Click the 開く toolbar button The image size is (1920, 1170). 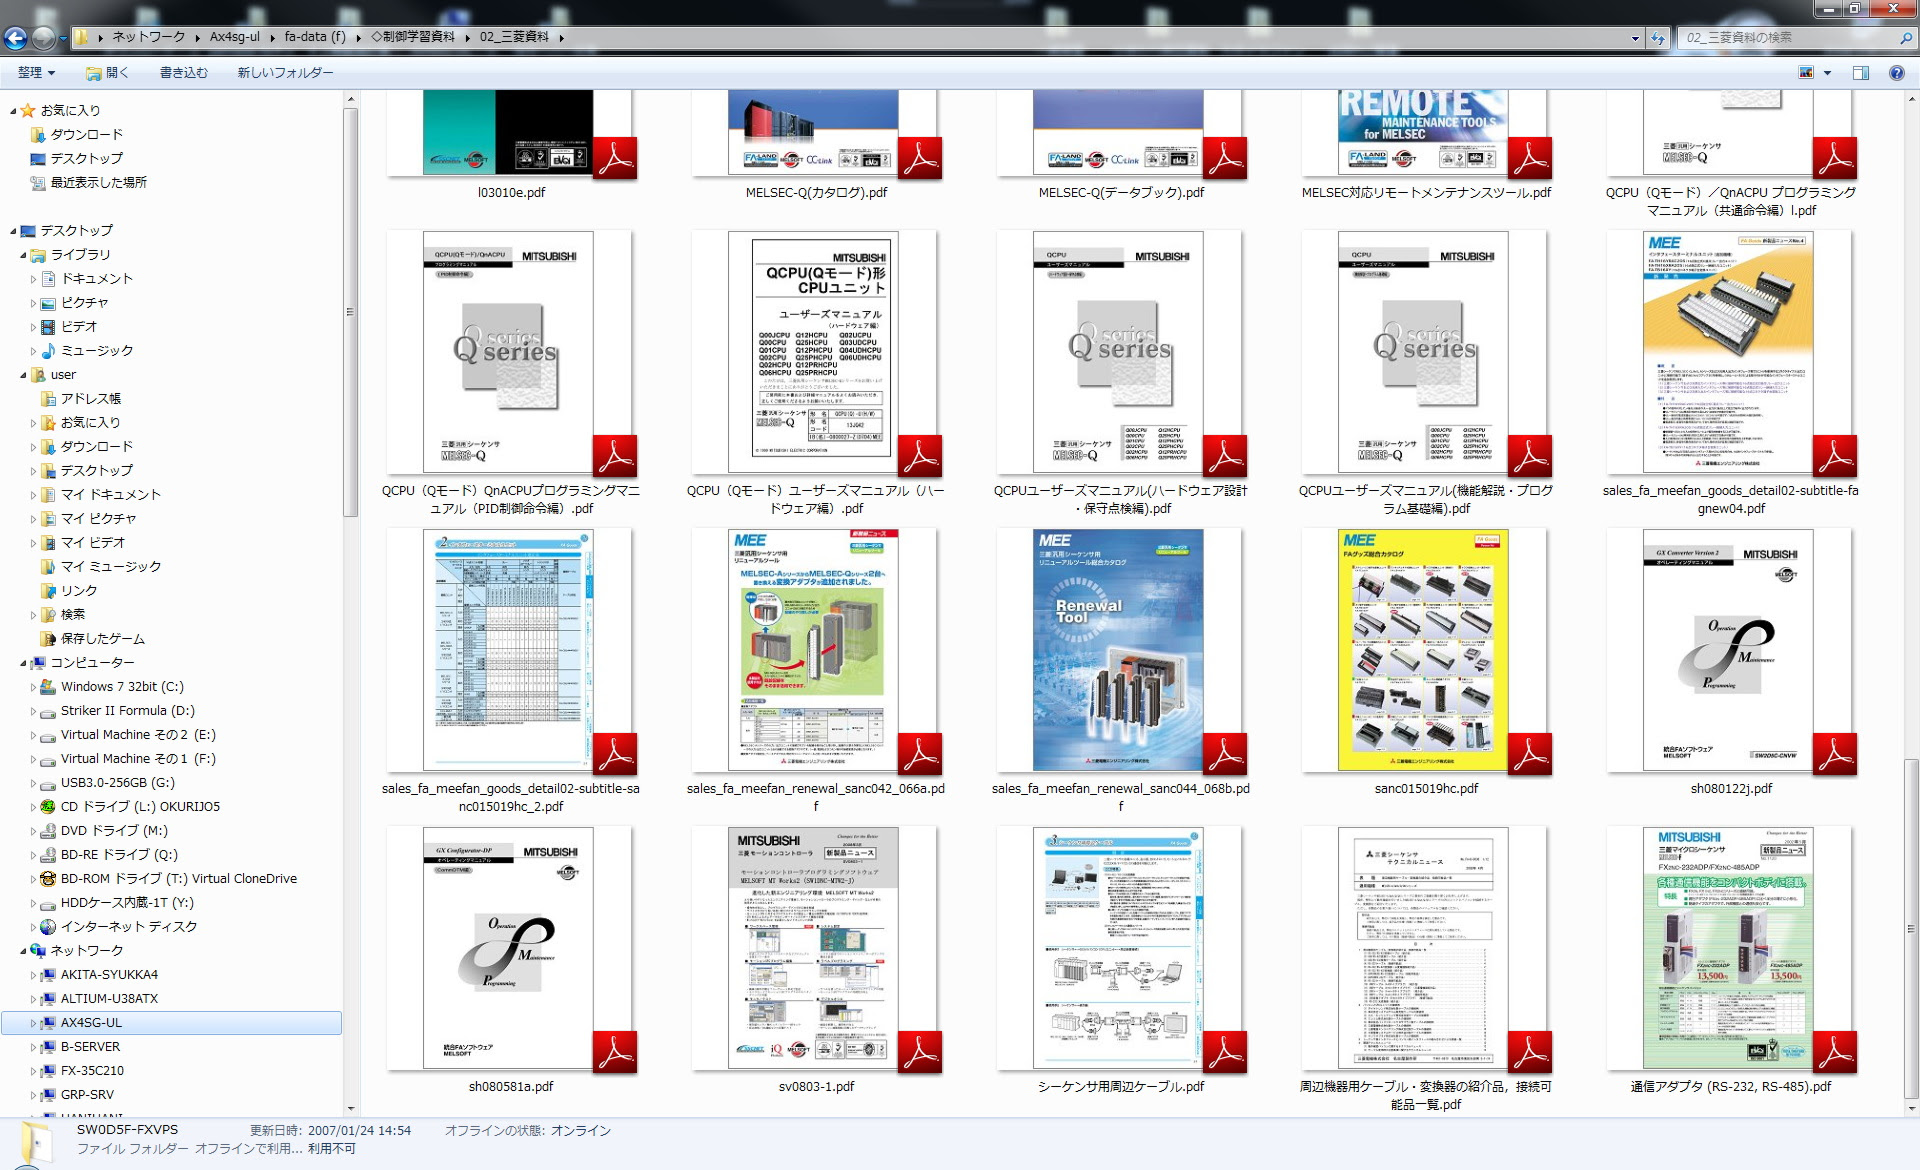107,73
